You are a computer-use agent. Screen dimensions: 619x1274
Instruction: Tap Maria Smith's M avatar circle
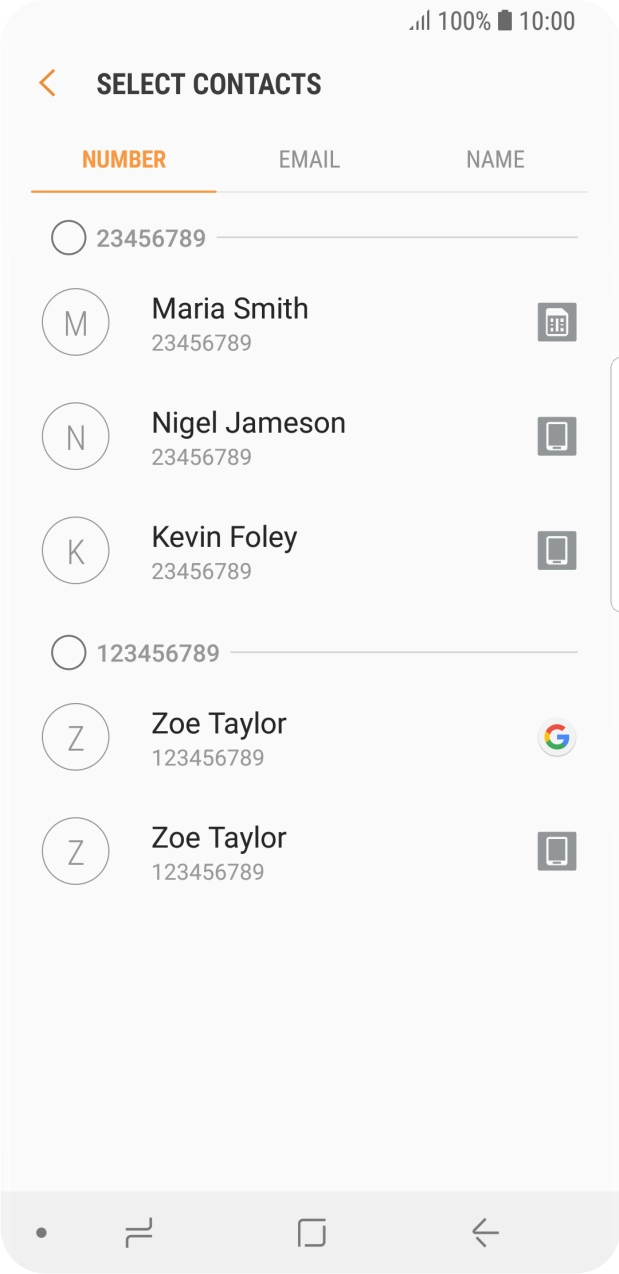[75, 323]
